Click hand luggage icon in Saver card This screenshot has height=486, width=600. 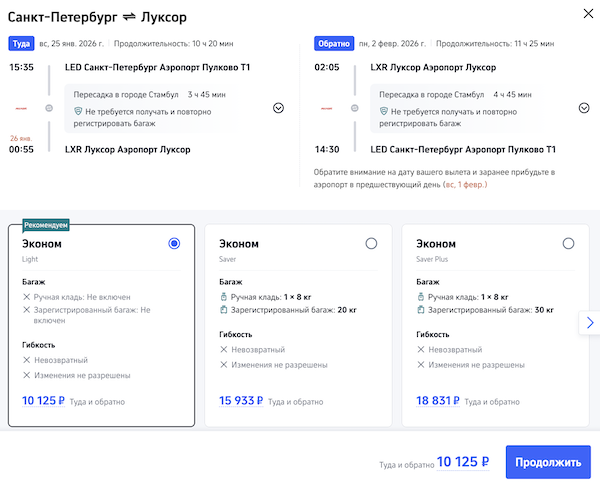tap(223, 298)
